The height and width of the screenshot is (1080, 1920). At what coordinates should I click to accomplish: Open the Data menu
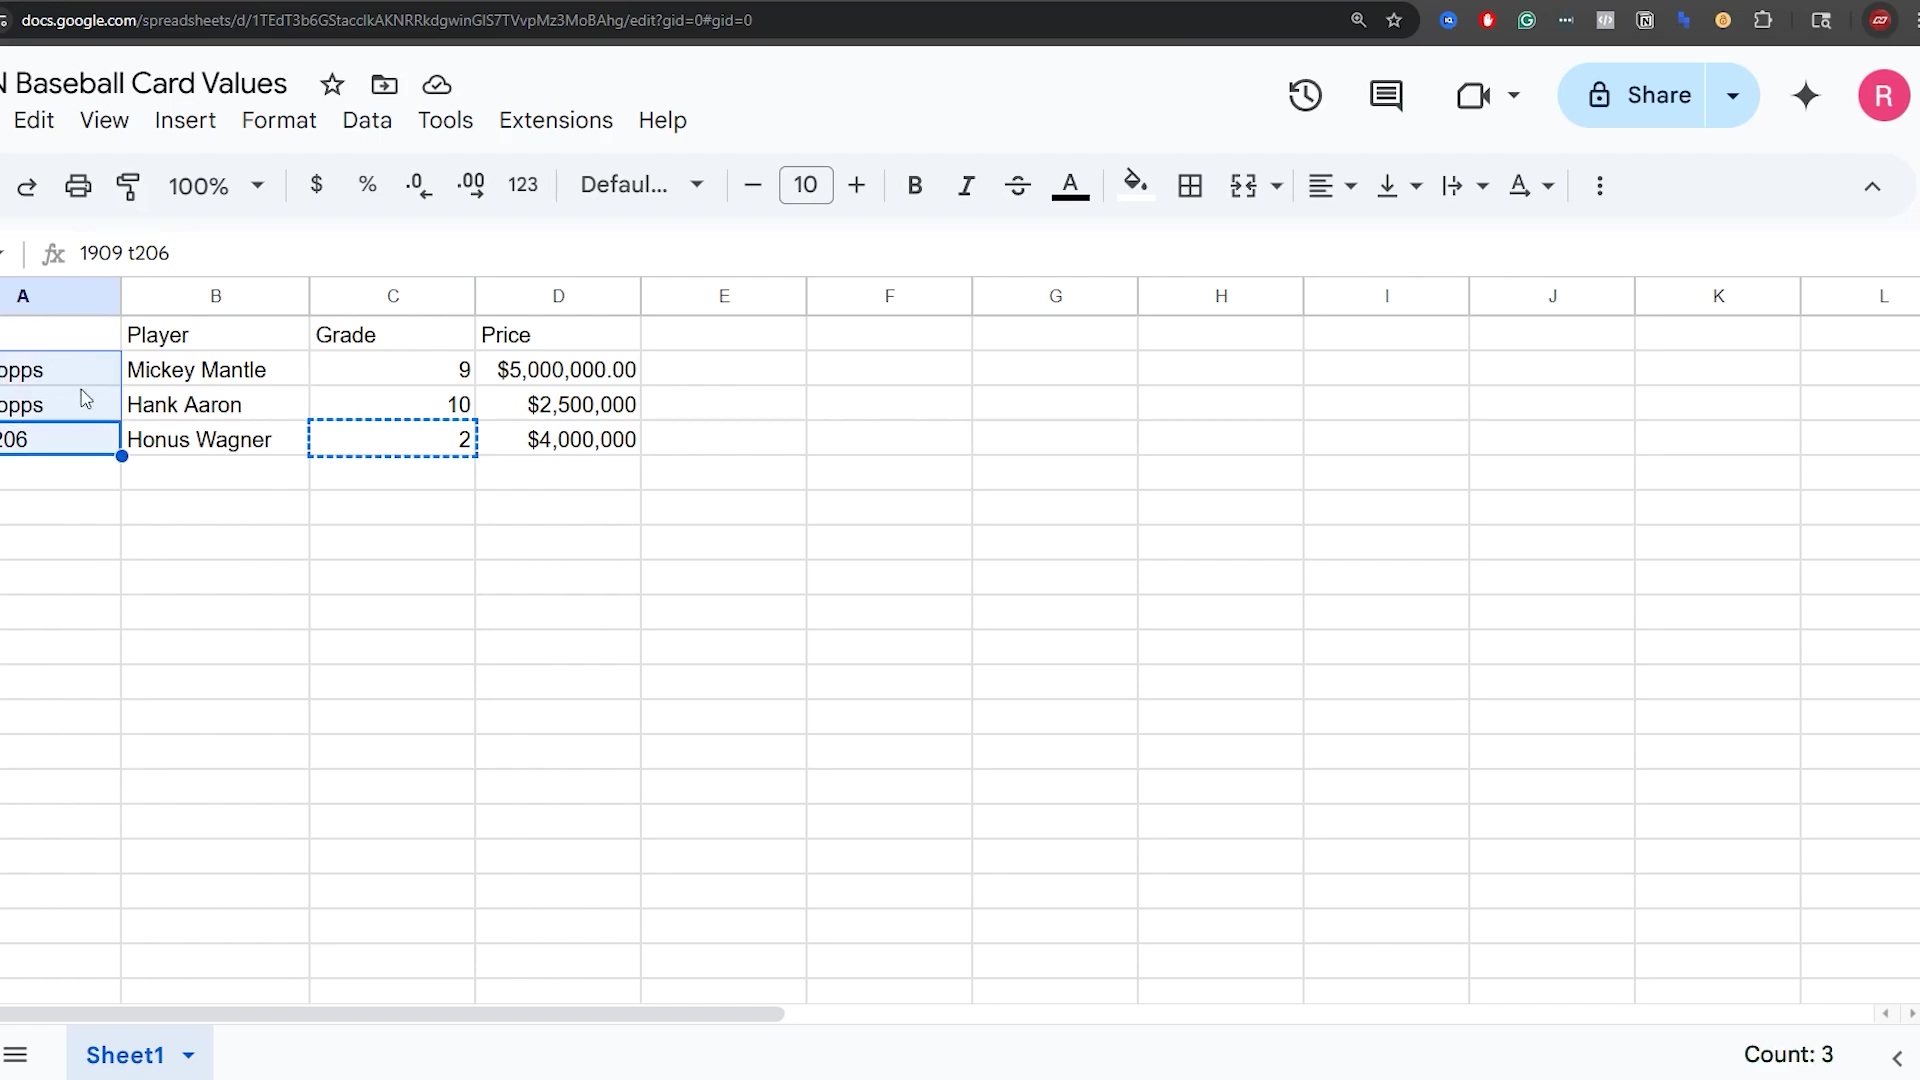[367, 121]
